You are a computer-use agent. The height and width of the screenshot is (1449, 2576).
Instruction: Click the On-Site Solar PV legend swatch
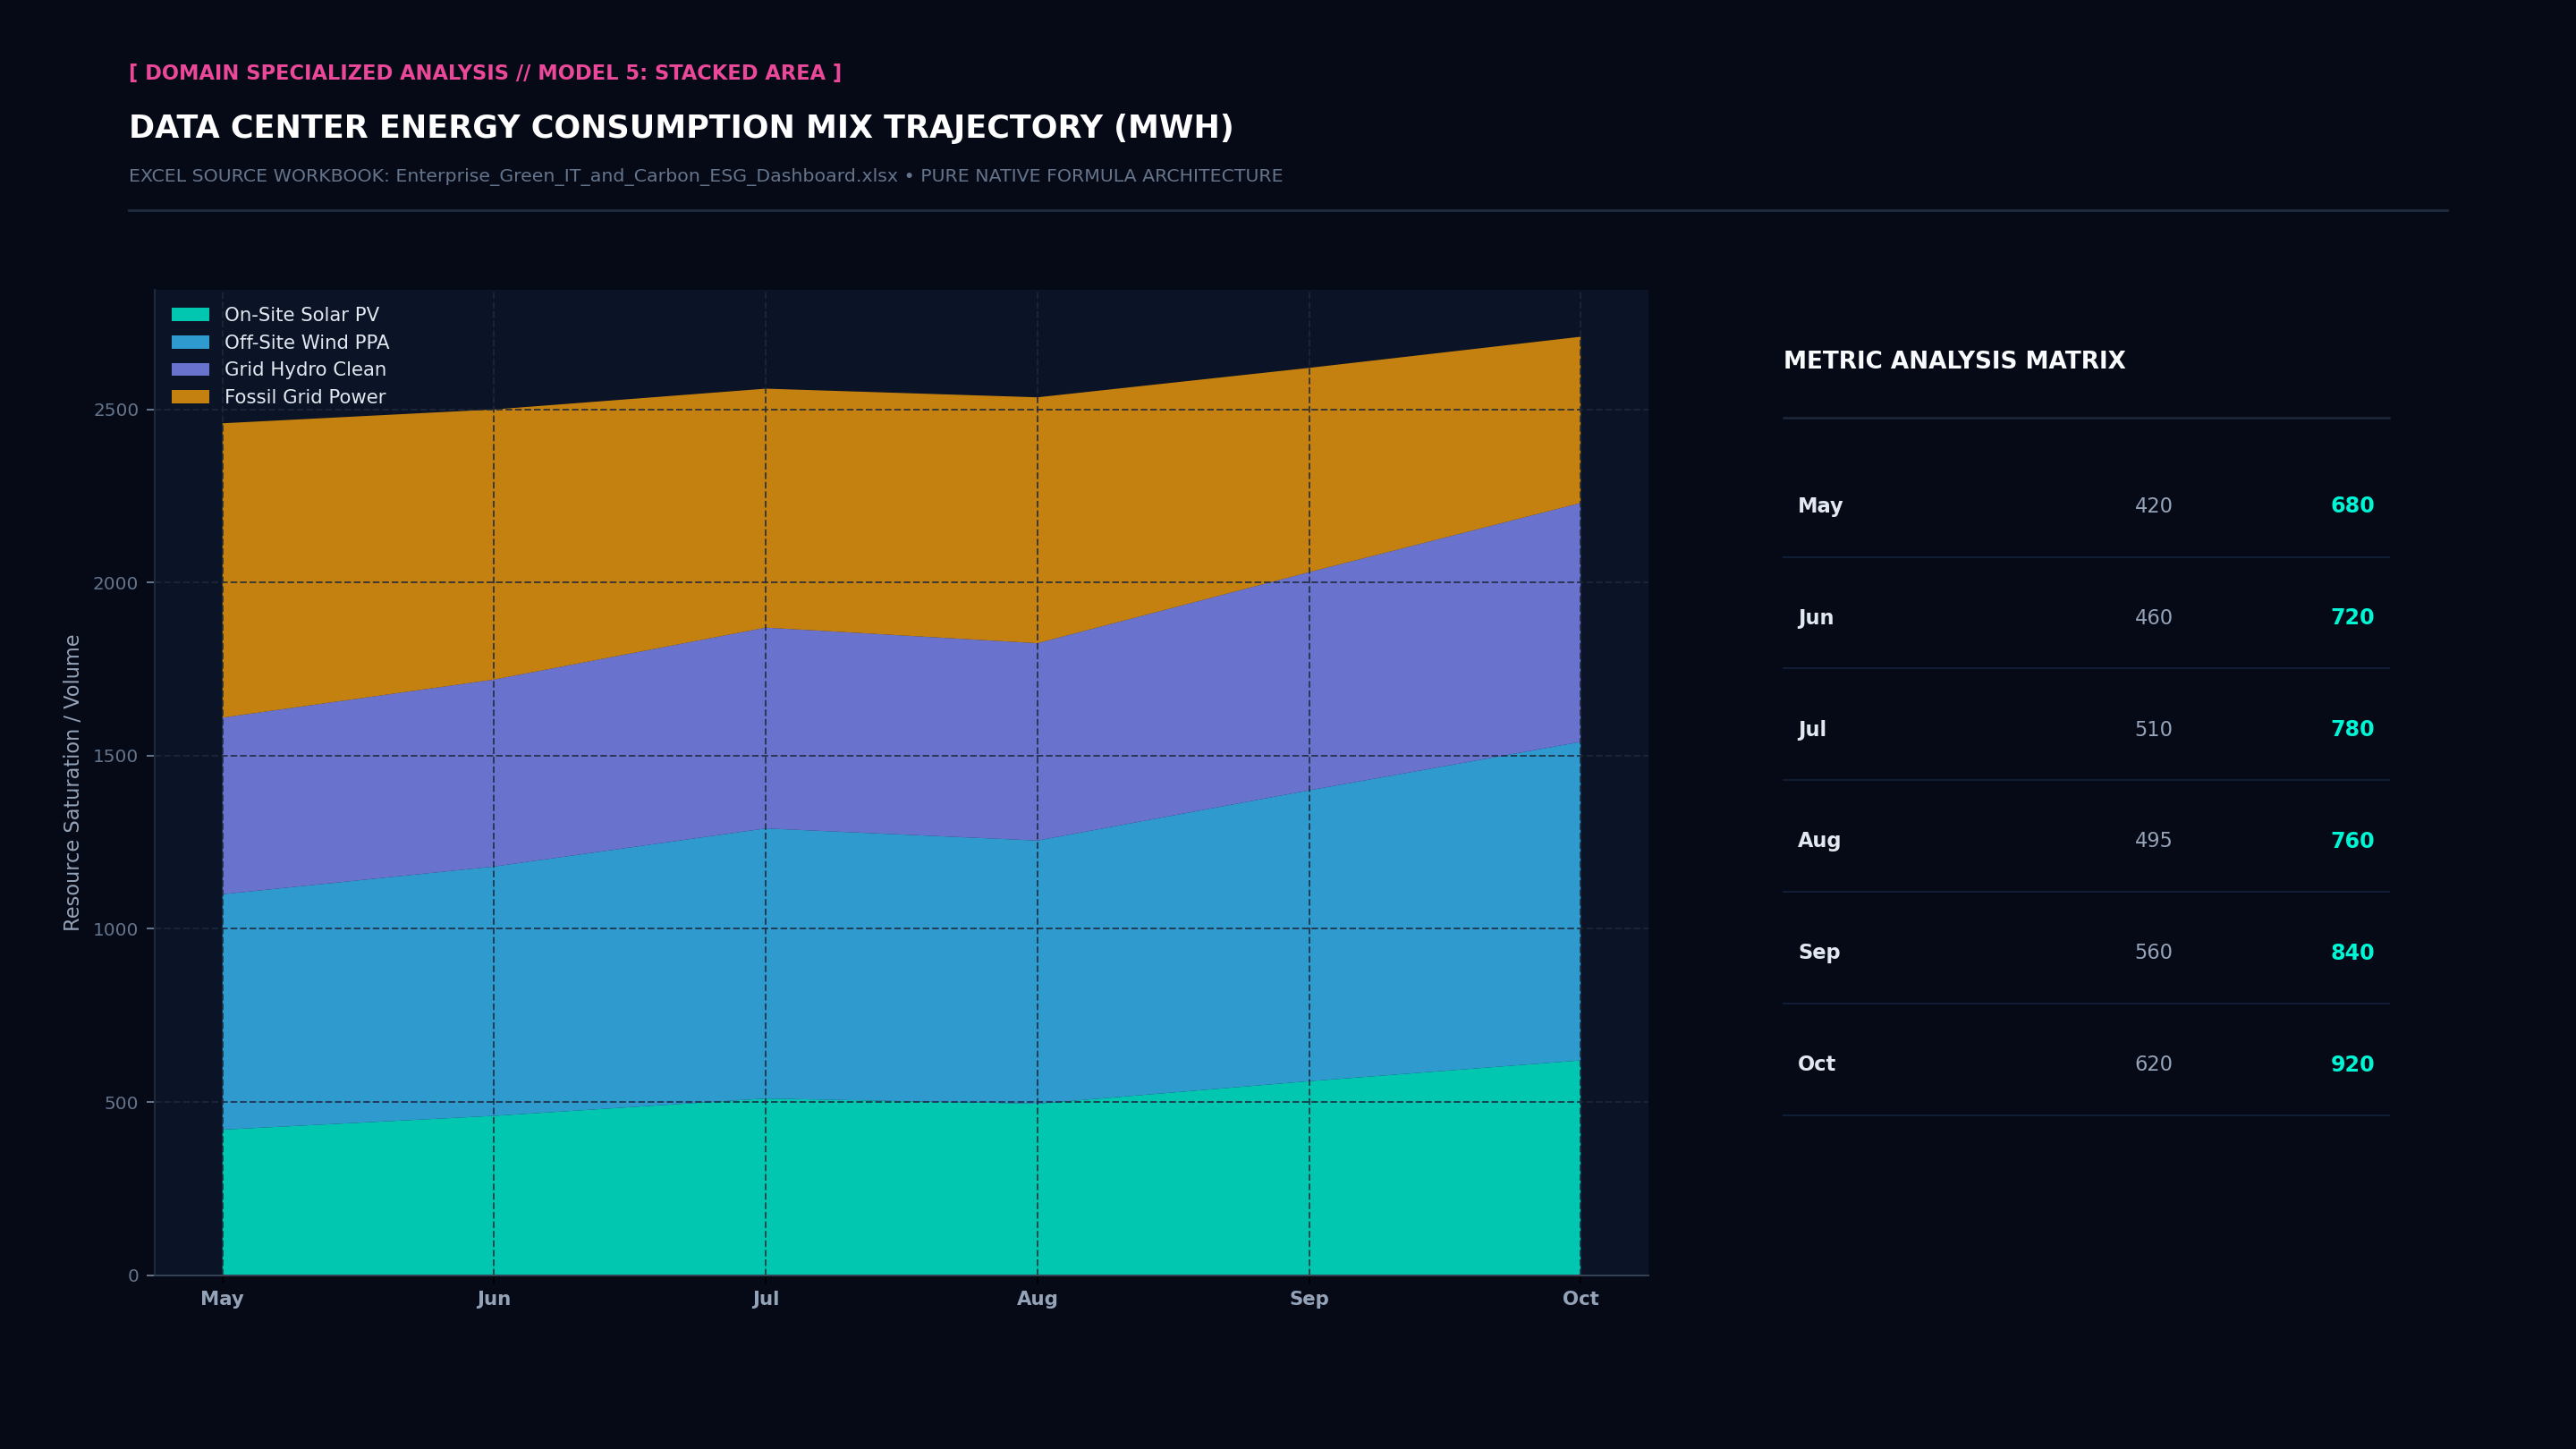point(190,315)
